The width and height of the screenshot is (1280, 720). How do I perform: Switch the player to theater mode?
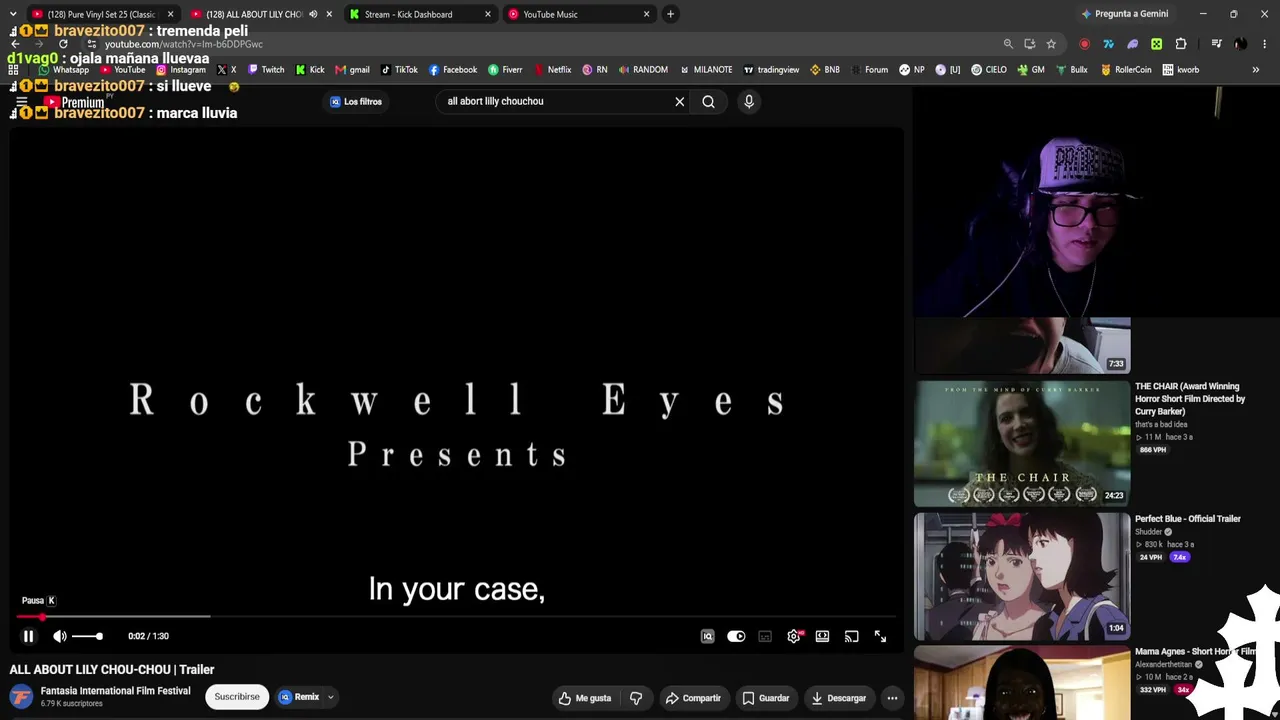(x=822, y=636)
